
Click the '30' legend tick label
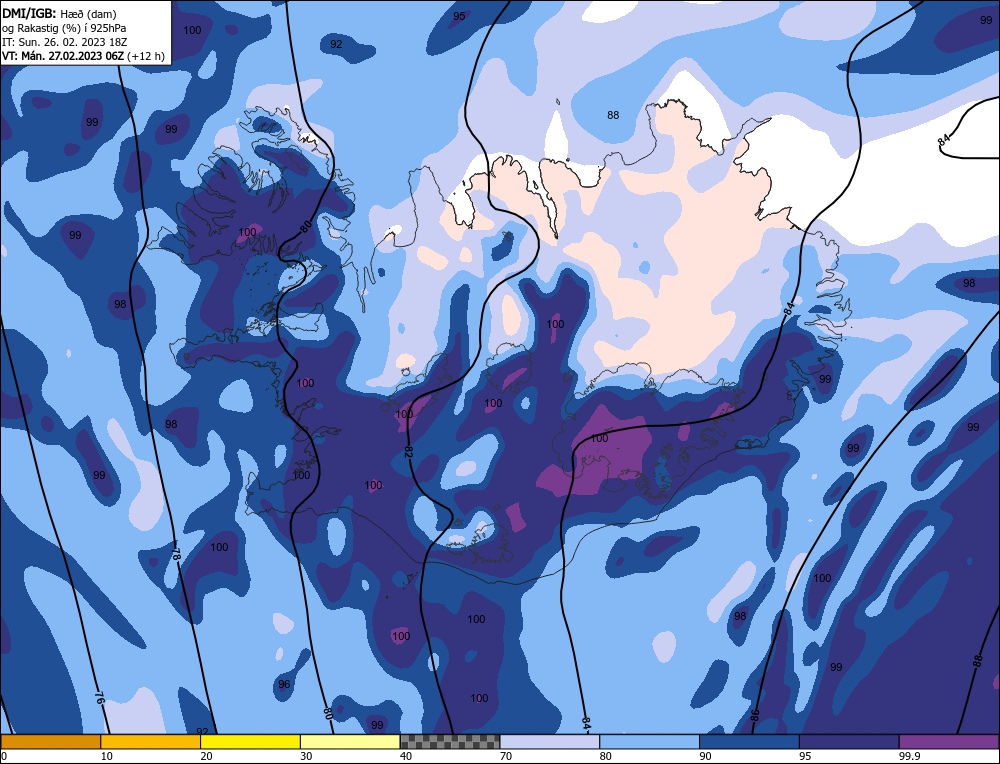[x=306, y=756]
